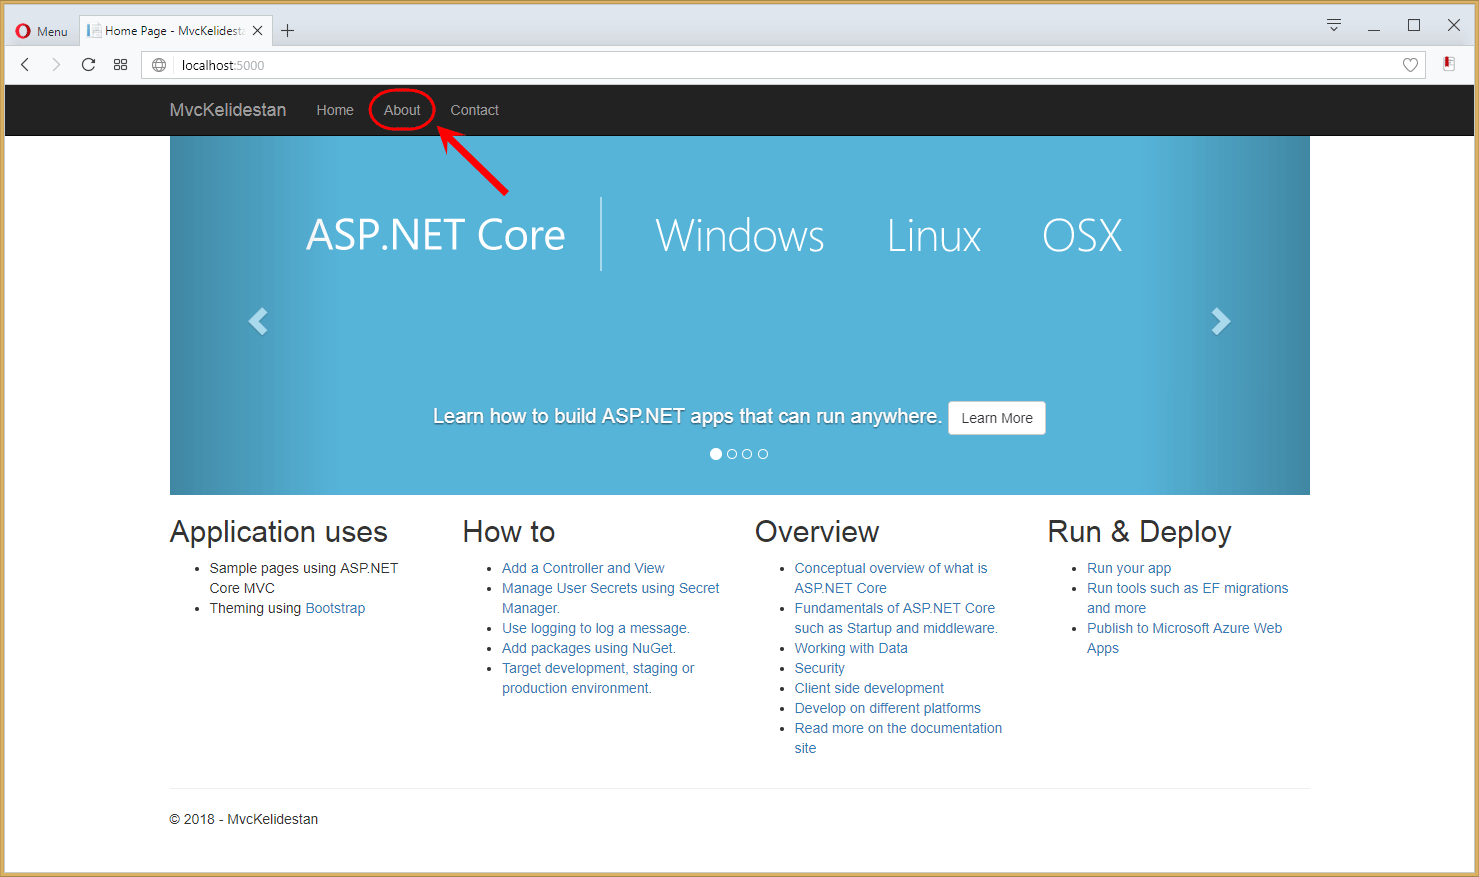Open Fundamentals of ASP.NET Core link

896,618
